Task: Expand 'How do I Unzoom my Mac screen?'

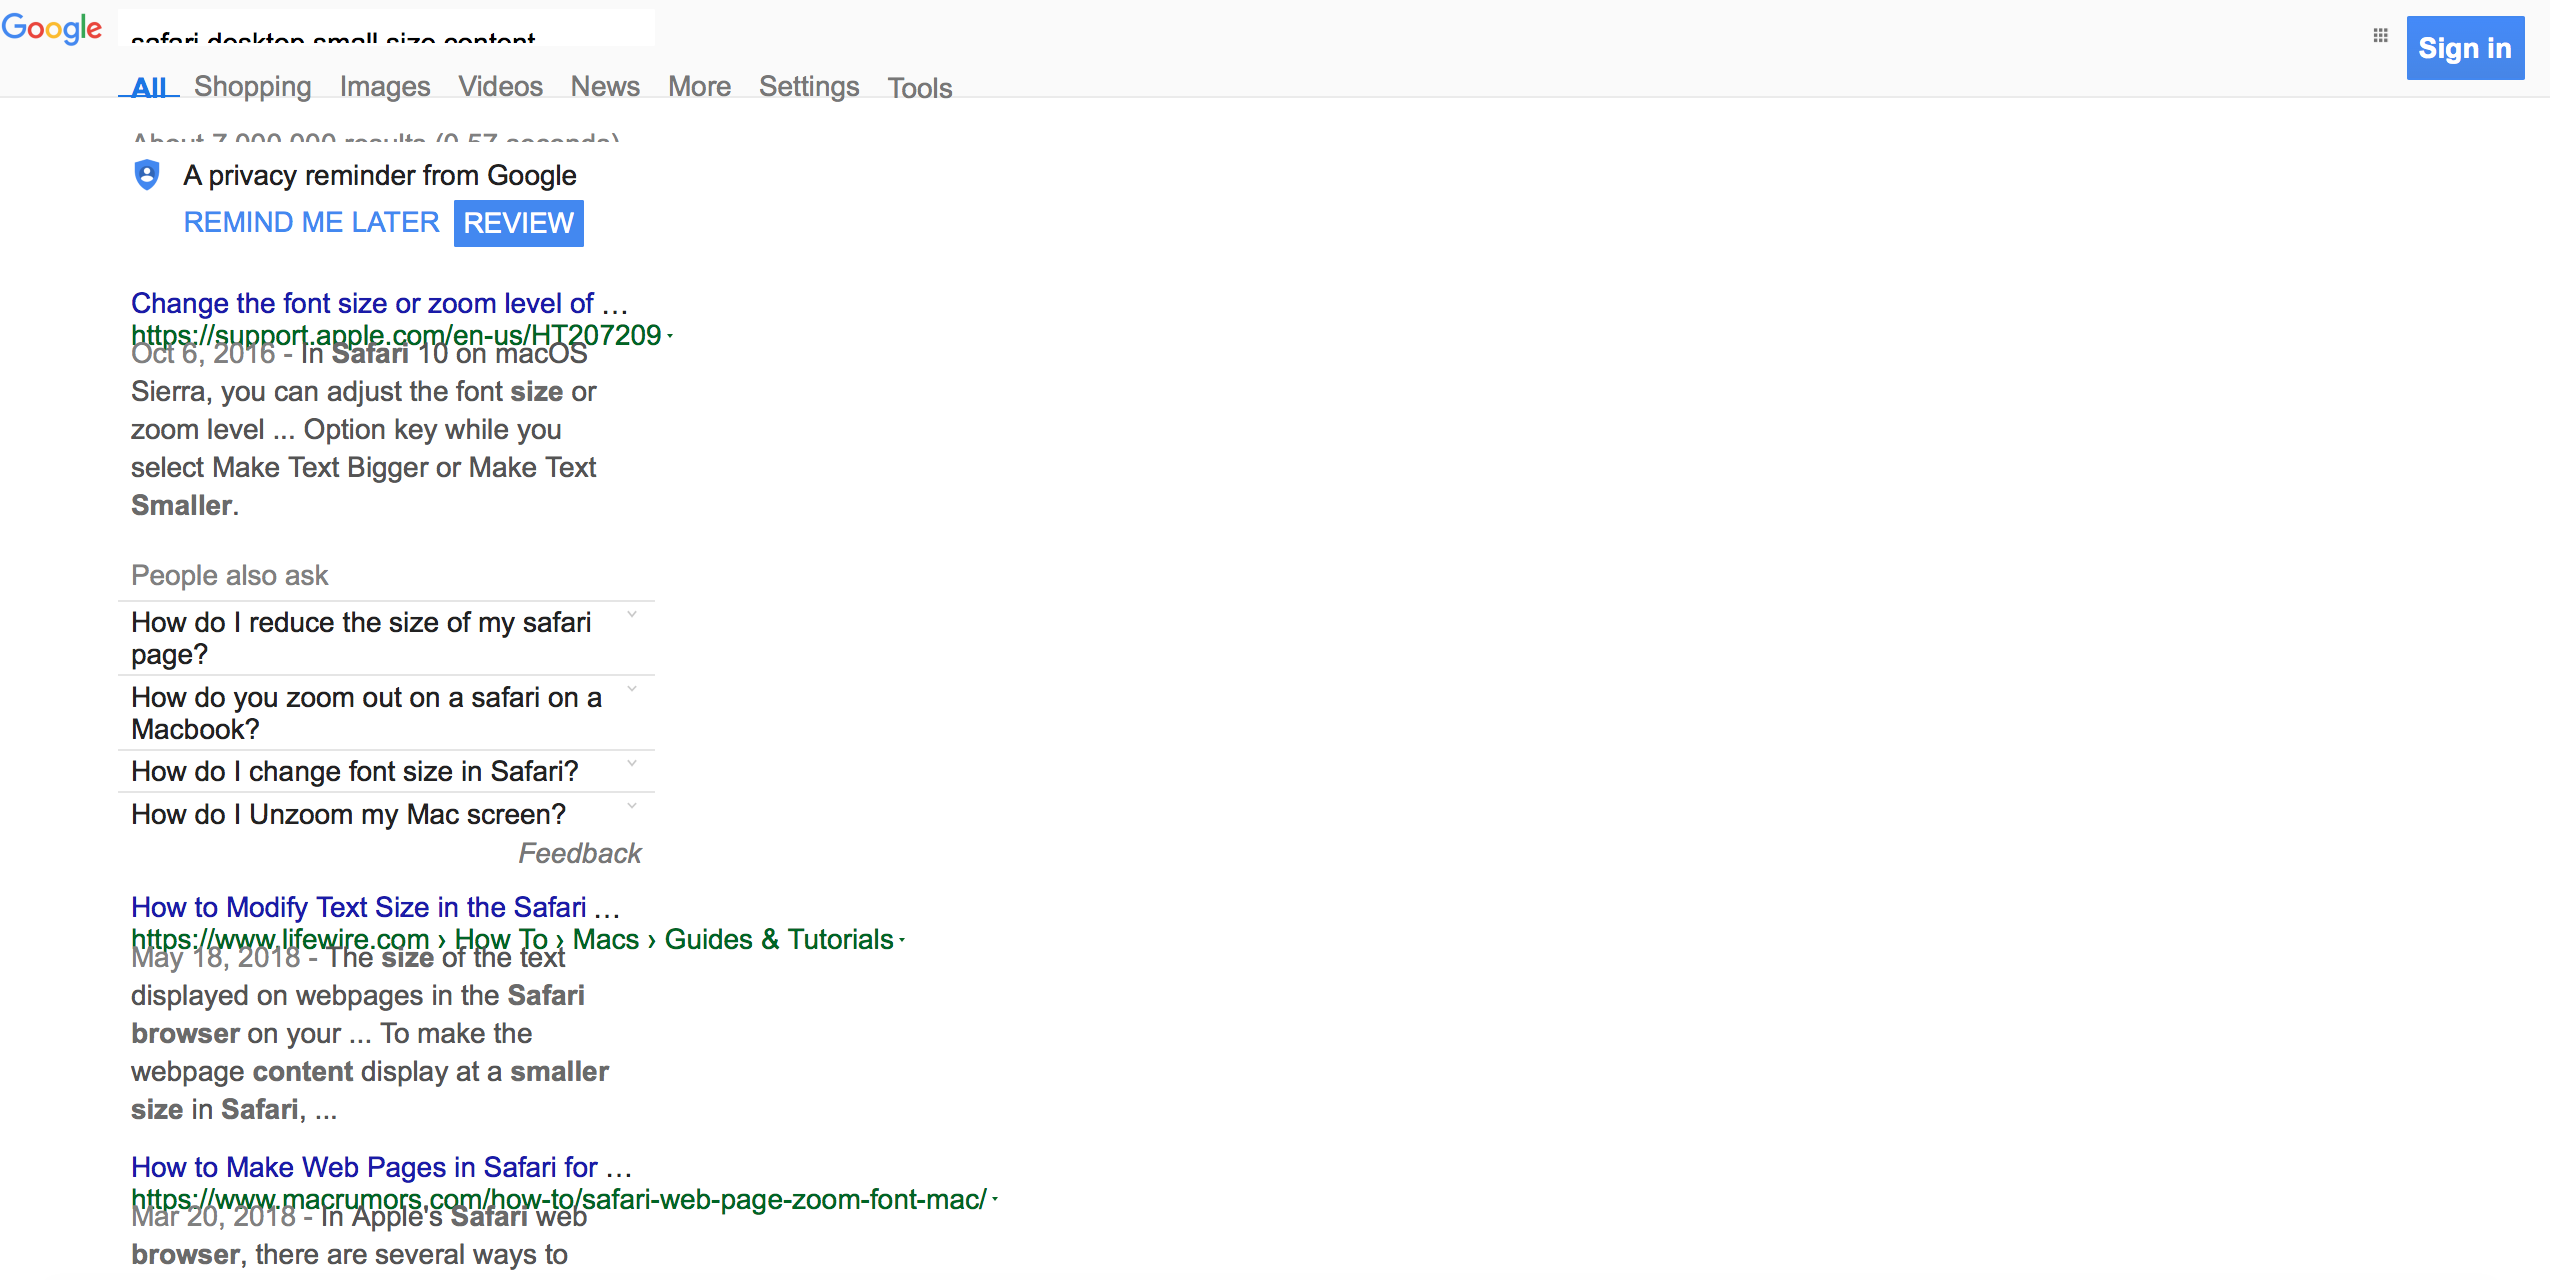Action: pyautogui.click(x=386, y=814)
